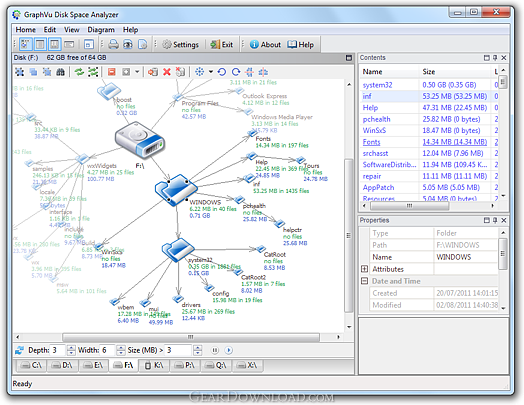Viewport: 524px width, 405px height.
Task: Click the third selection icon in the diagram toolbar
Action: pyautogui.click(x=47, y=72)
